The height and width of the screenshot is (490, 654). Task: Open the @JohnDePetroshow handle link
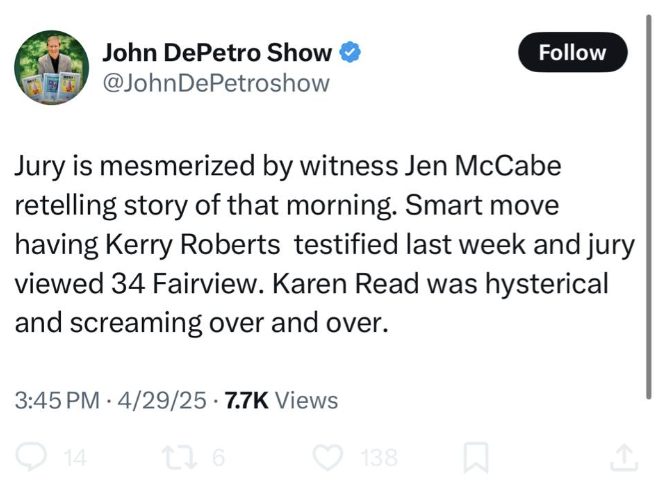pos(216,83)
